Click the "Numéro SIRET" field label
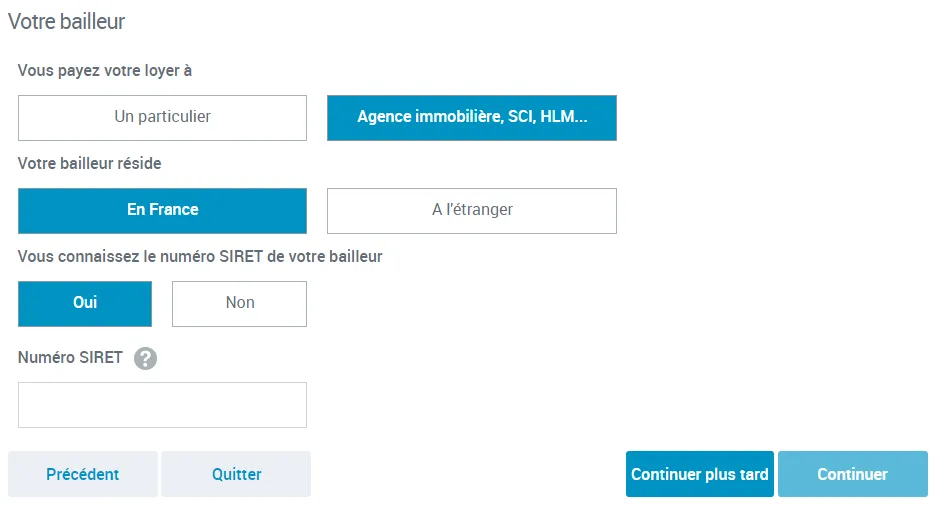The image size is (935, 505). pyautogui.click(x=70, y=357)
